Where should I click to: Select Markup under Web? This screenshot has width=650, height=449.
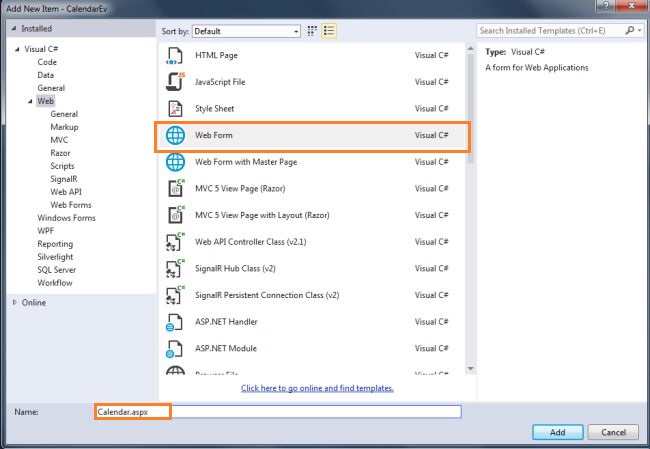[64, 127]
